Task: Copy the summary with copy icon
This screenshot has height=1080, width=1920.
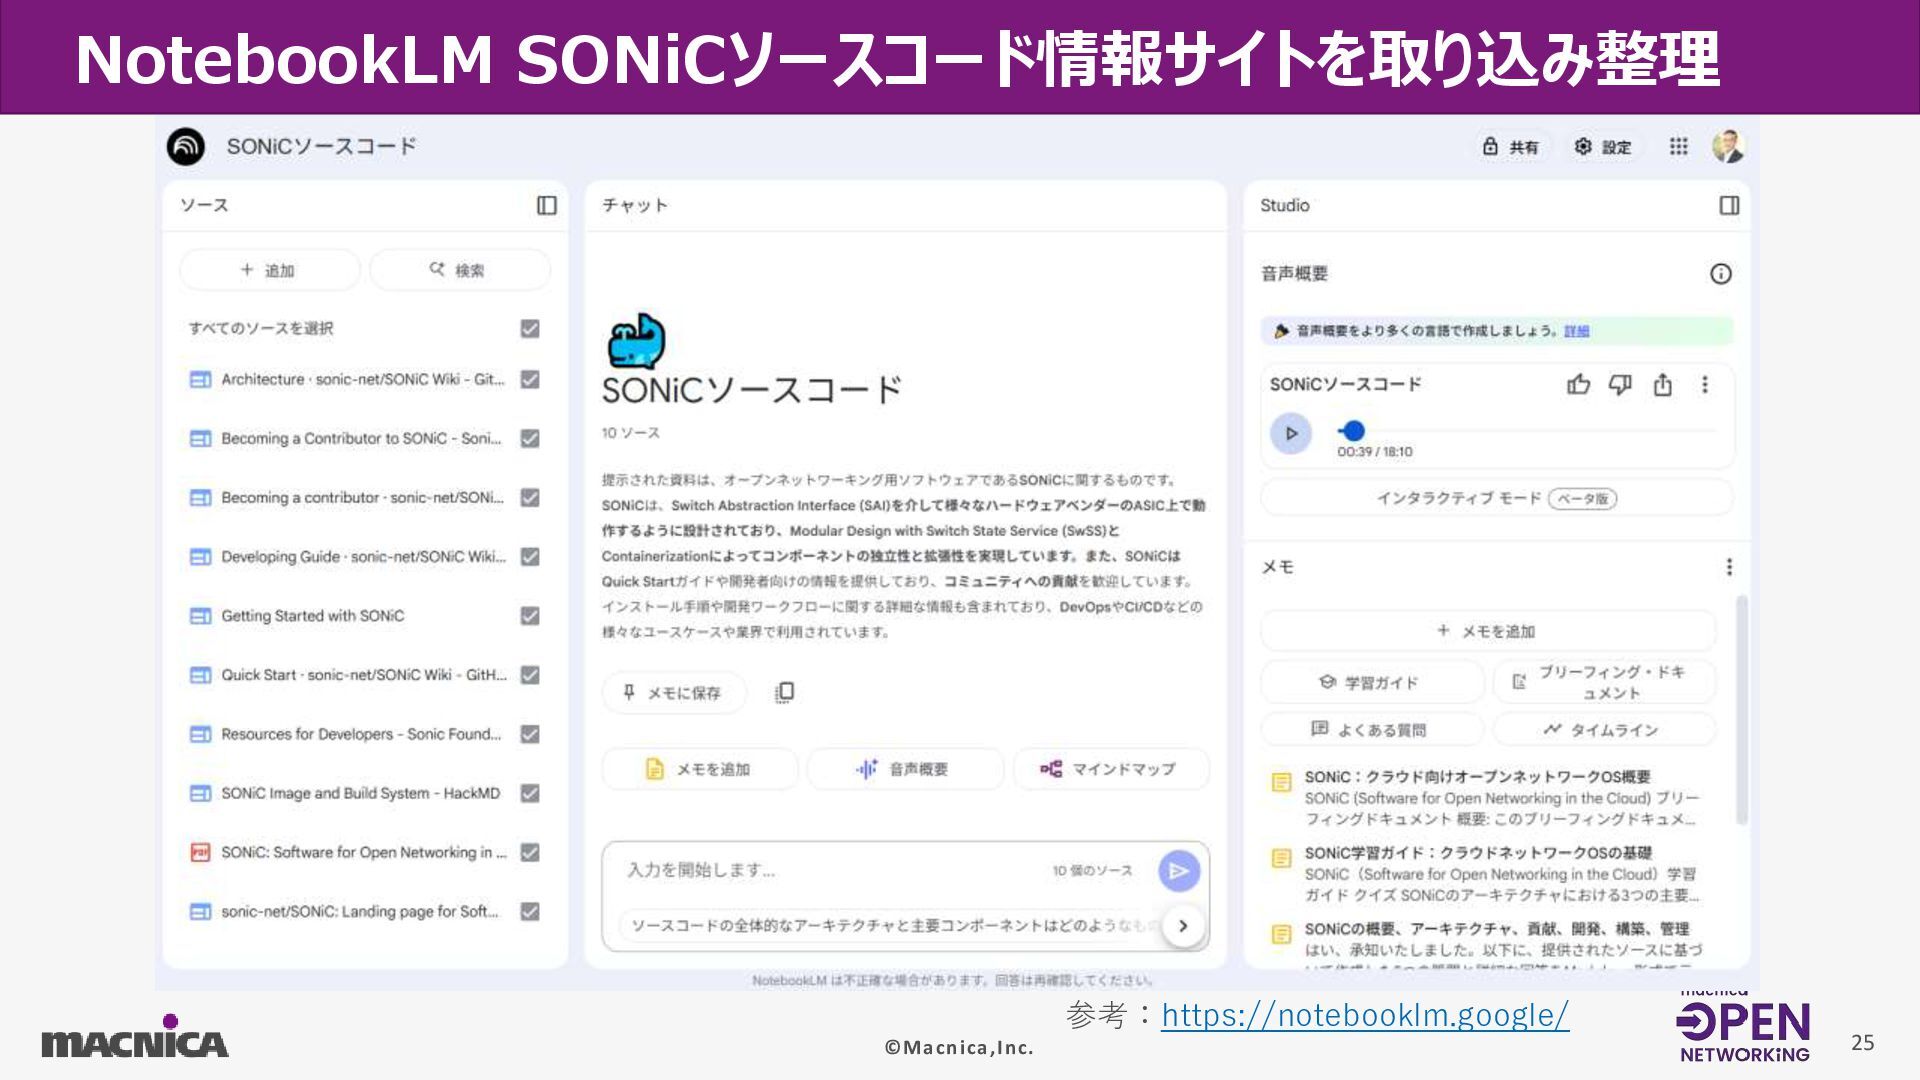Action: point(785,692)
